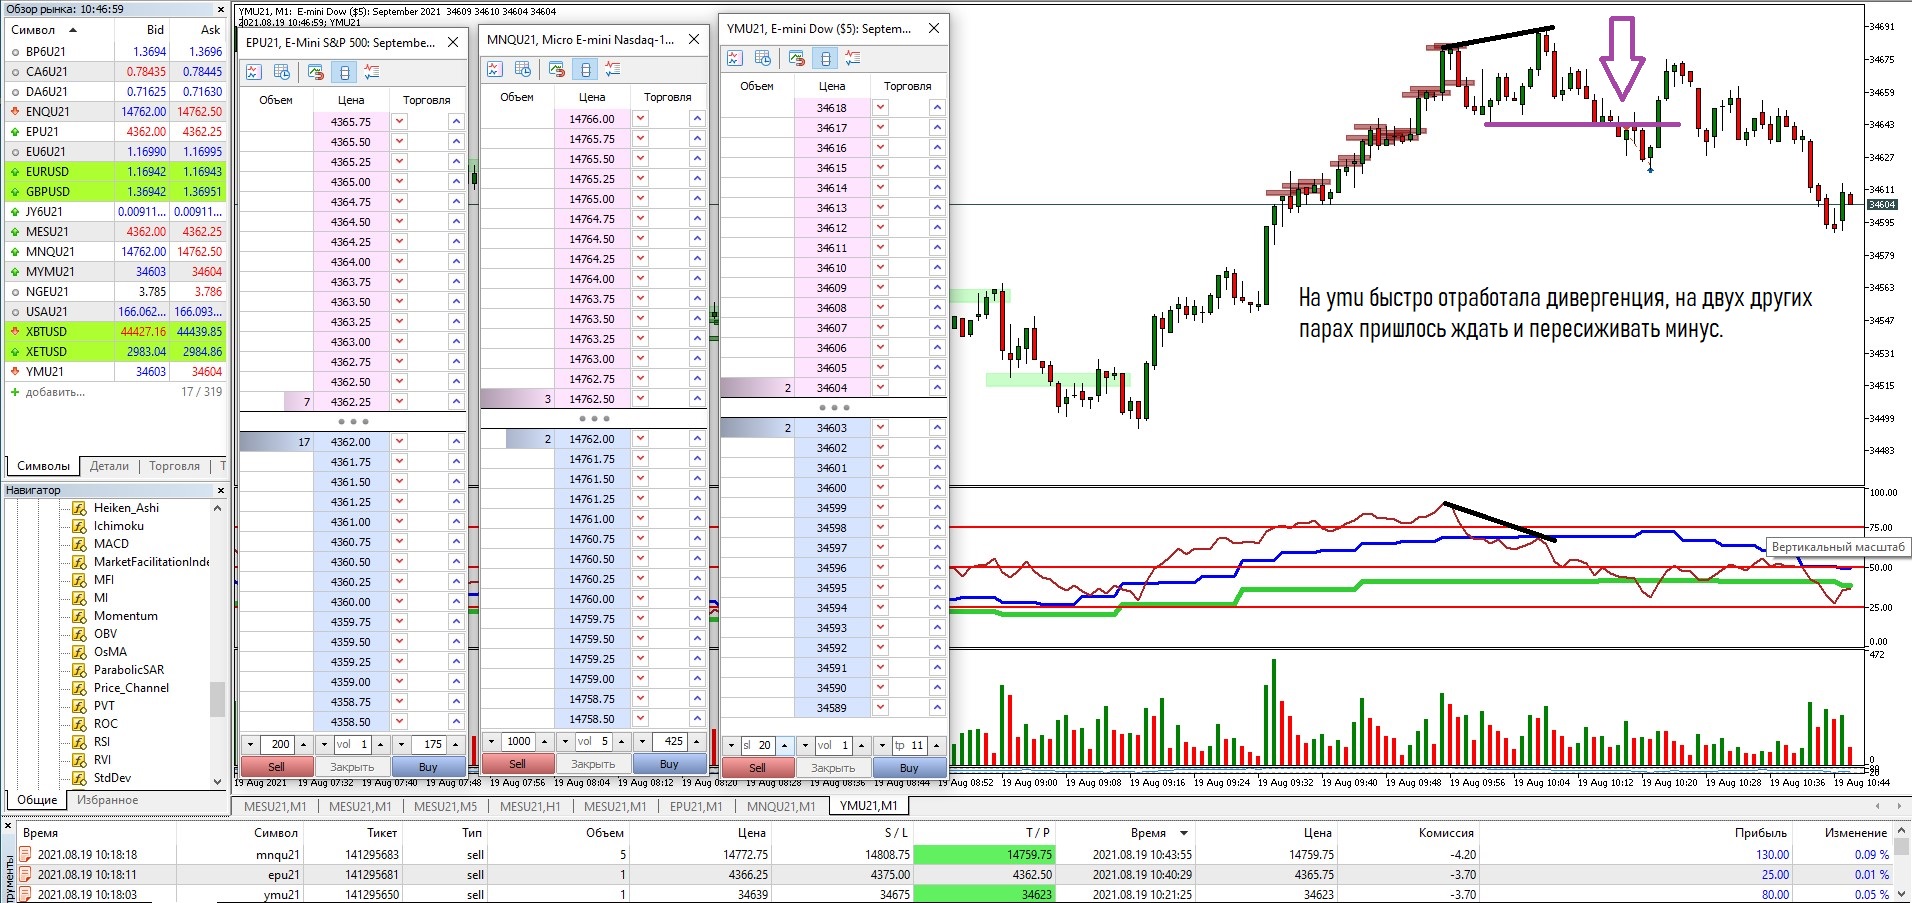The height and width of the screenshot is (903, 1912).
Task: Select the Ichimoku indicator icon in Navigator
Action: [x=79, y=526]
